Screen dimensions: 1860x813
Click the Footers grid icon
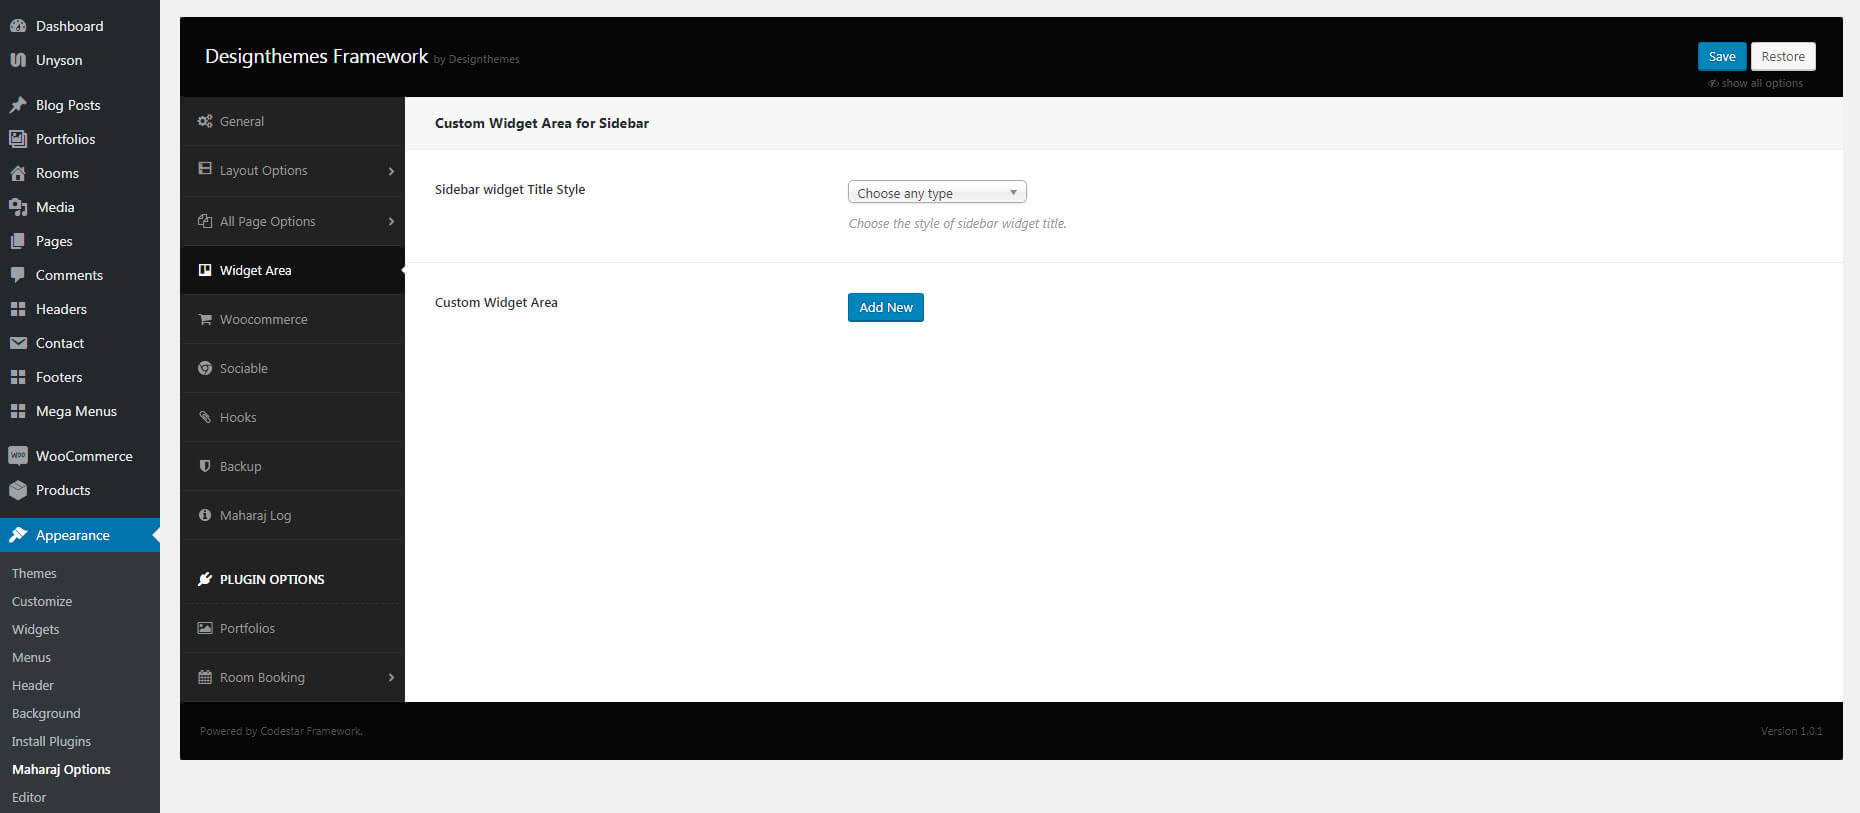pyautogui.click(x=18, y=377)
